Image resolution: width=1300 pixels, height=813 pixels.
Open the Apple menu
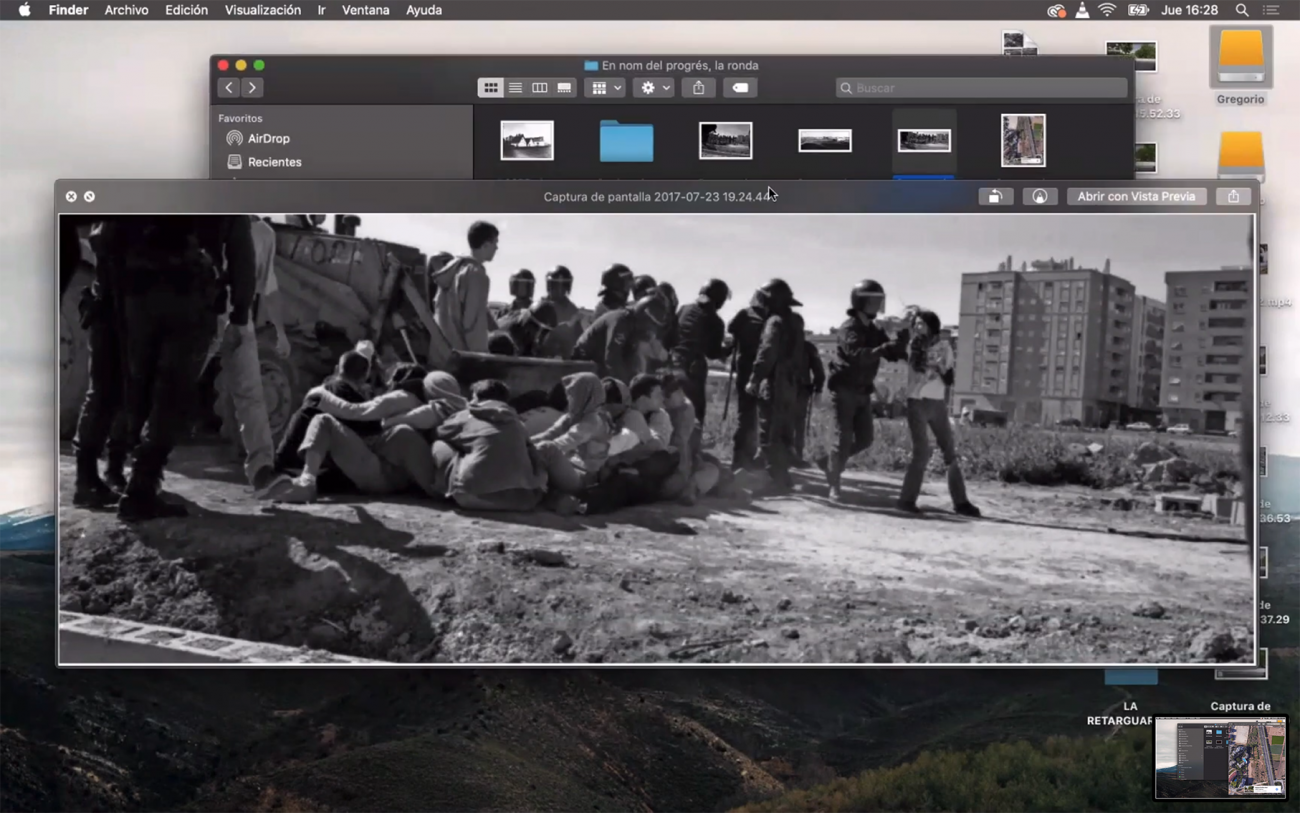tap(25, 10)
